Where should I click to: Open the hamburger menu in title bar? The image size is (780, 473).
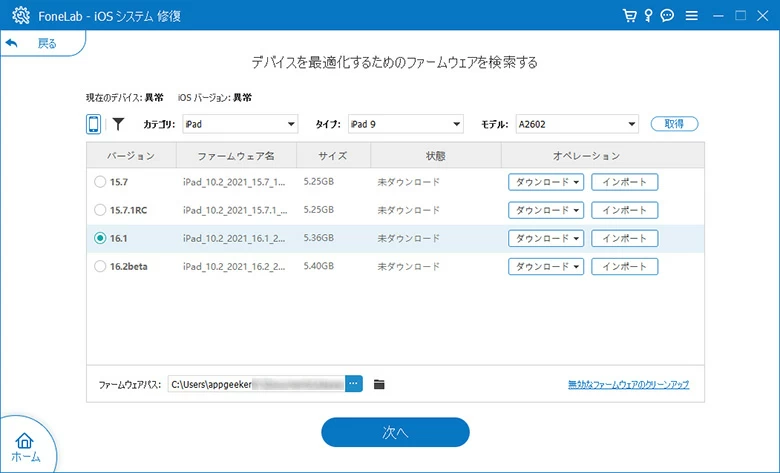click(x=692, y=16)
